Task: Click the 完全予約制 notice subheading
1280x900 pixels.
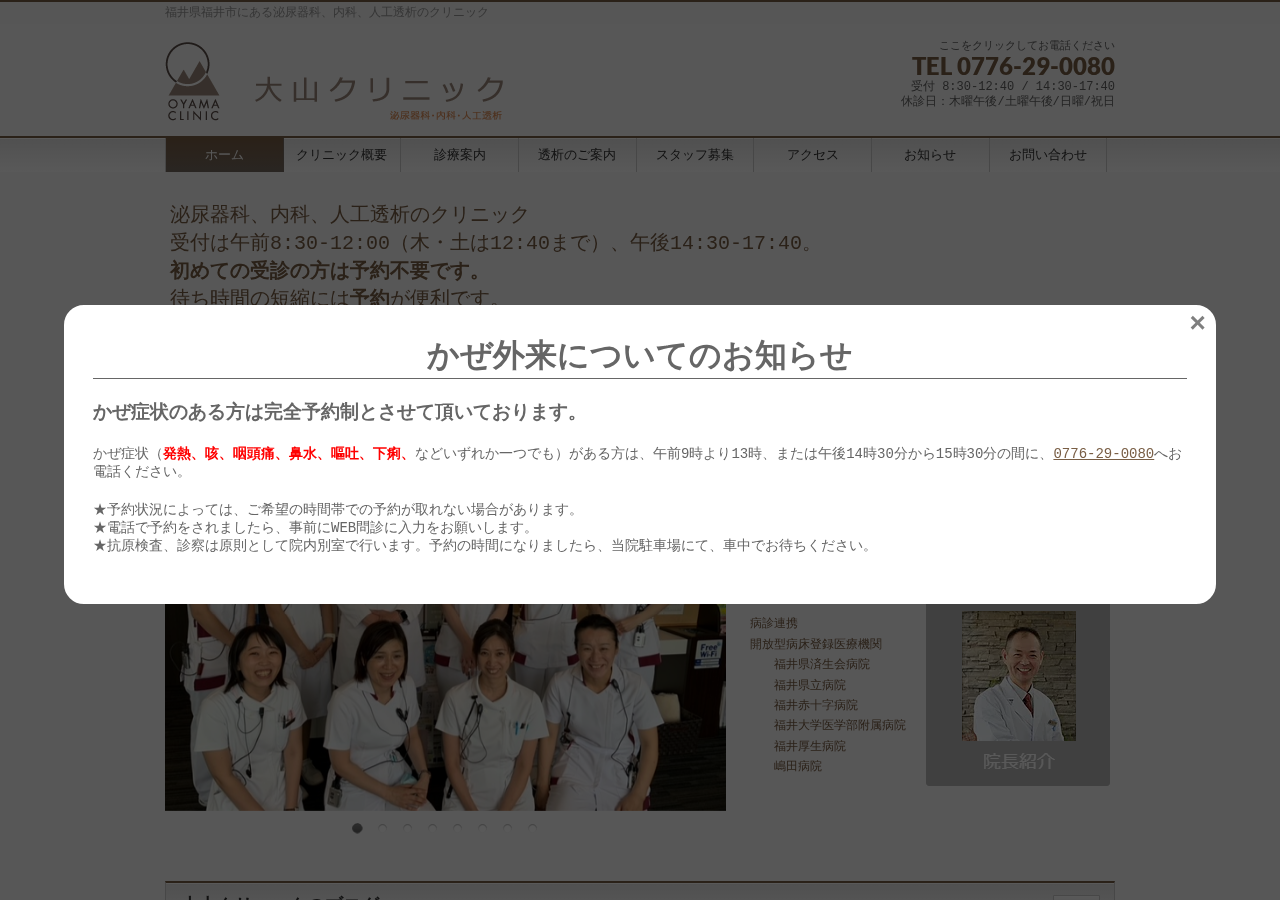Action: point(338,412)
